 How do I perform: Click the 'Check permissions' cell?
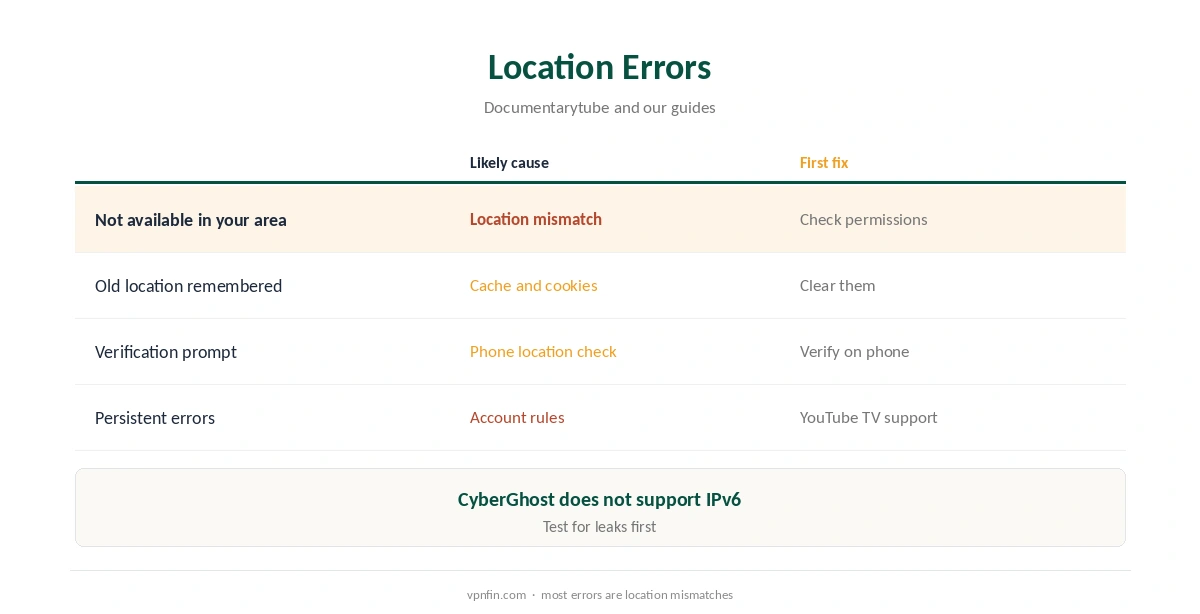pos(863,220)
